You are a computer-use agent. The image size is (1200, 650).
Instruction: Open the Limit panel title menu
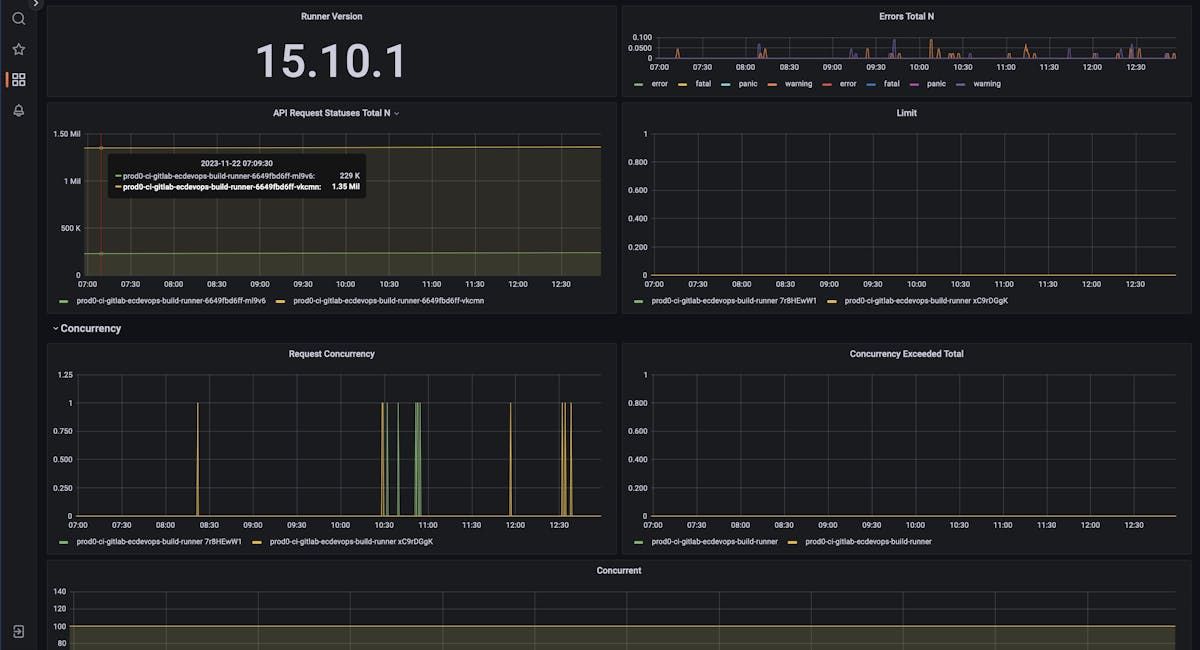[x=906, y=113]
